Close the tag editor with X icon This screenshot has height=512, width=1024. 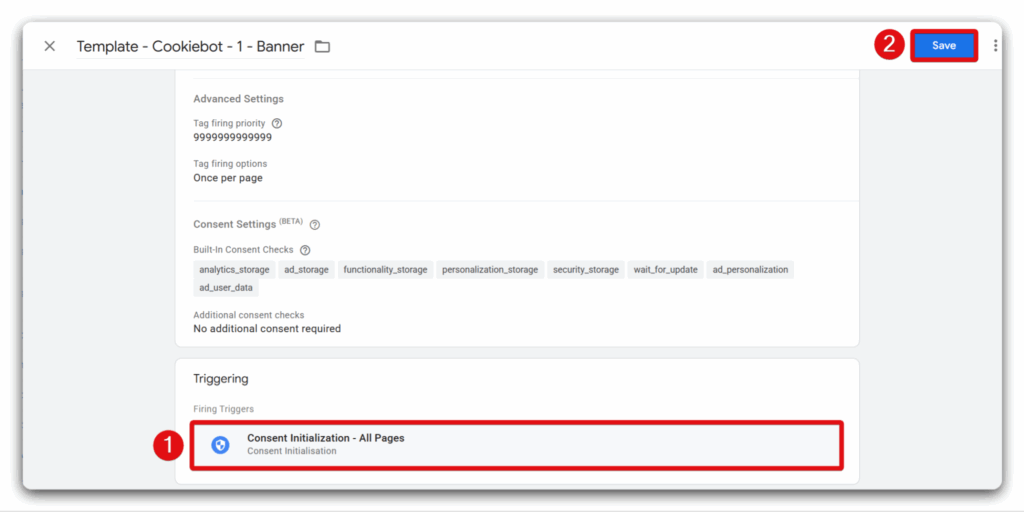50,46
